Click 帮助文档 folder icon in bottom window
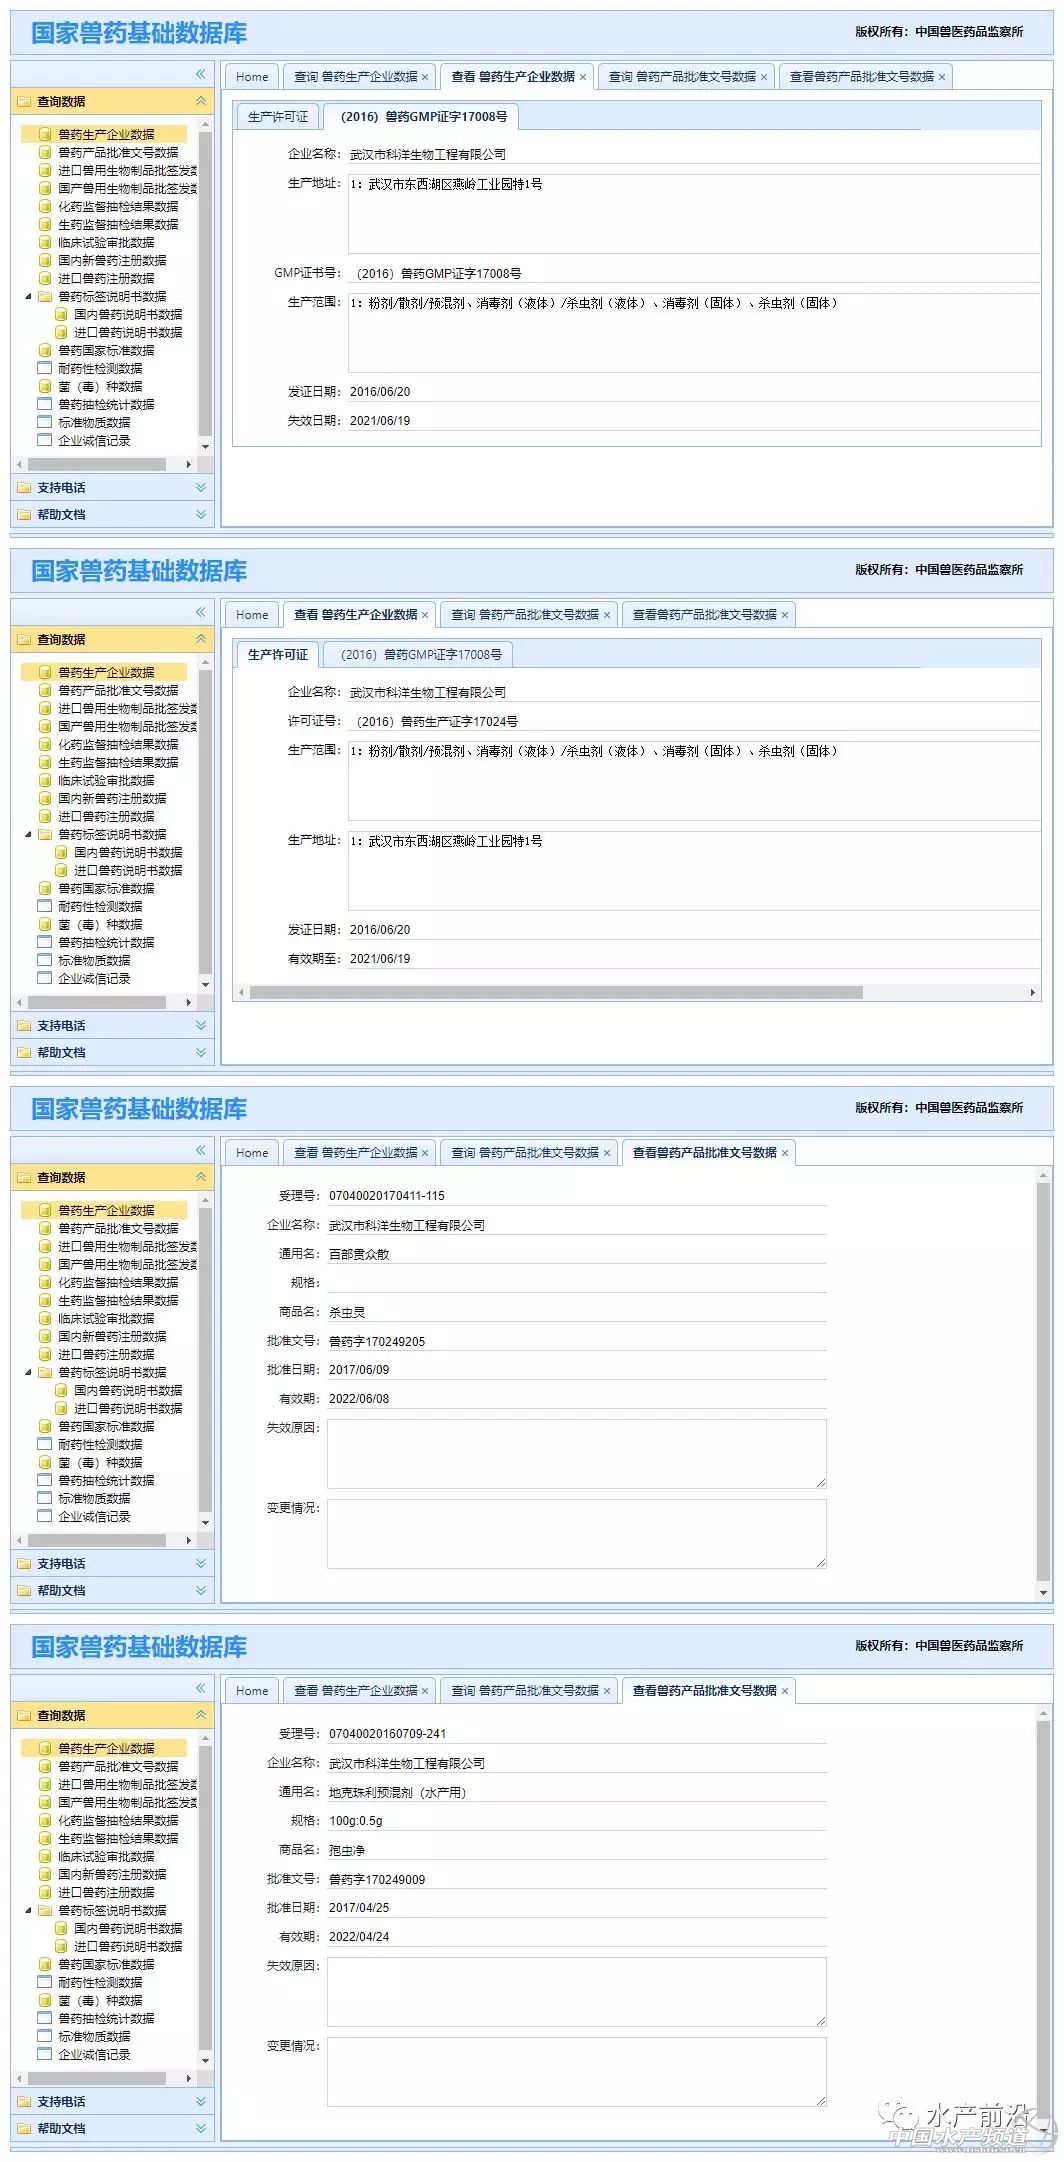Viewport: 1064px width, 2162px height. click(24, 2128)
